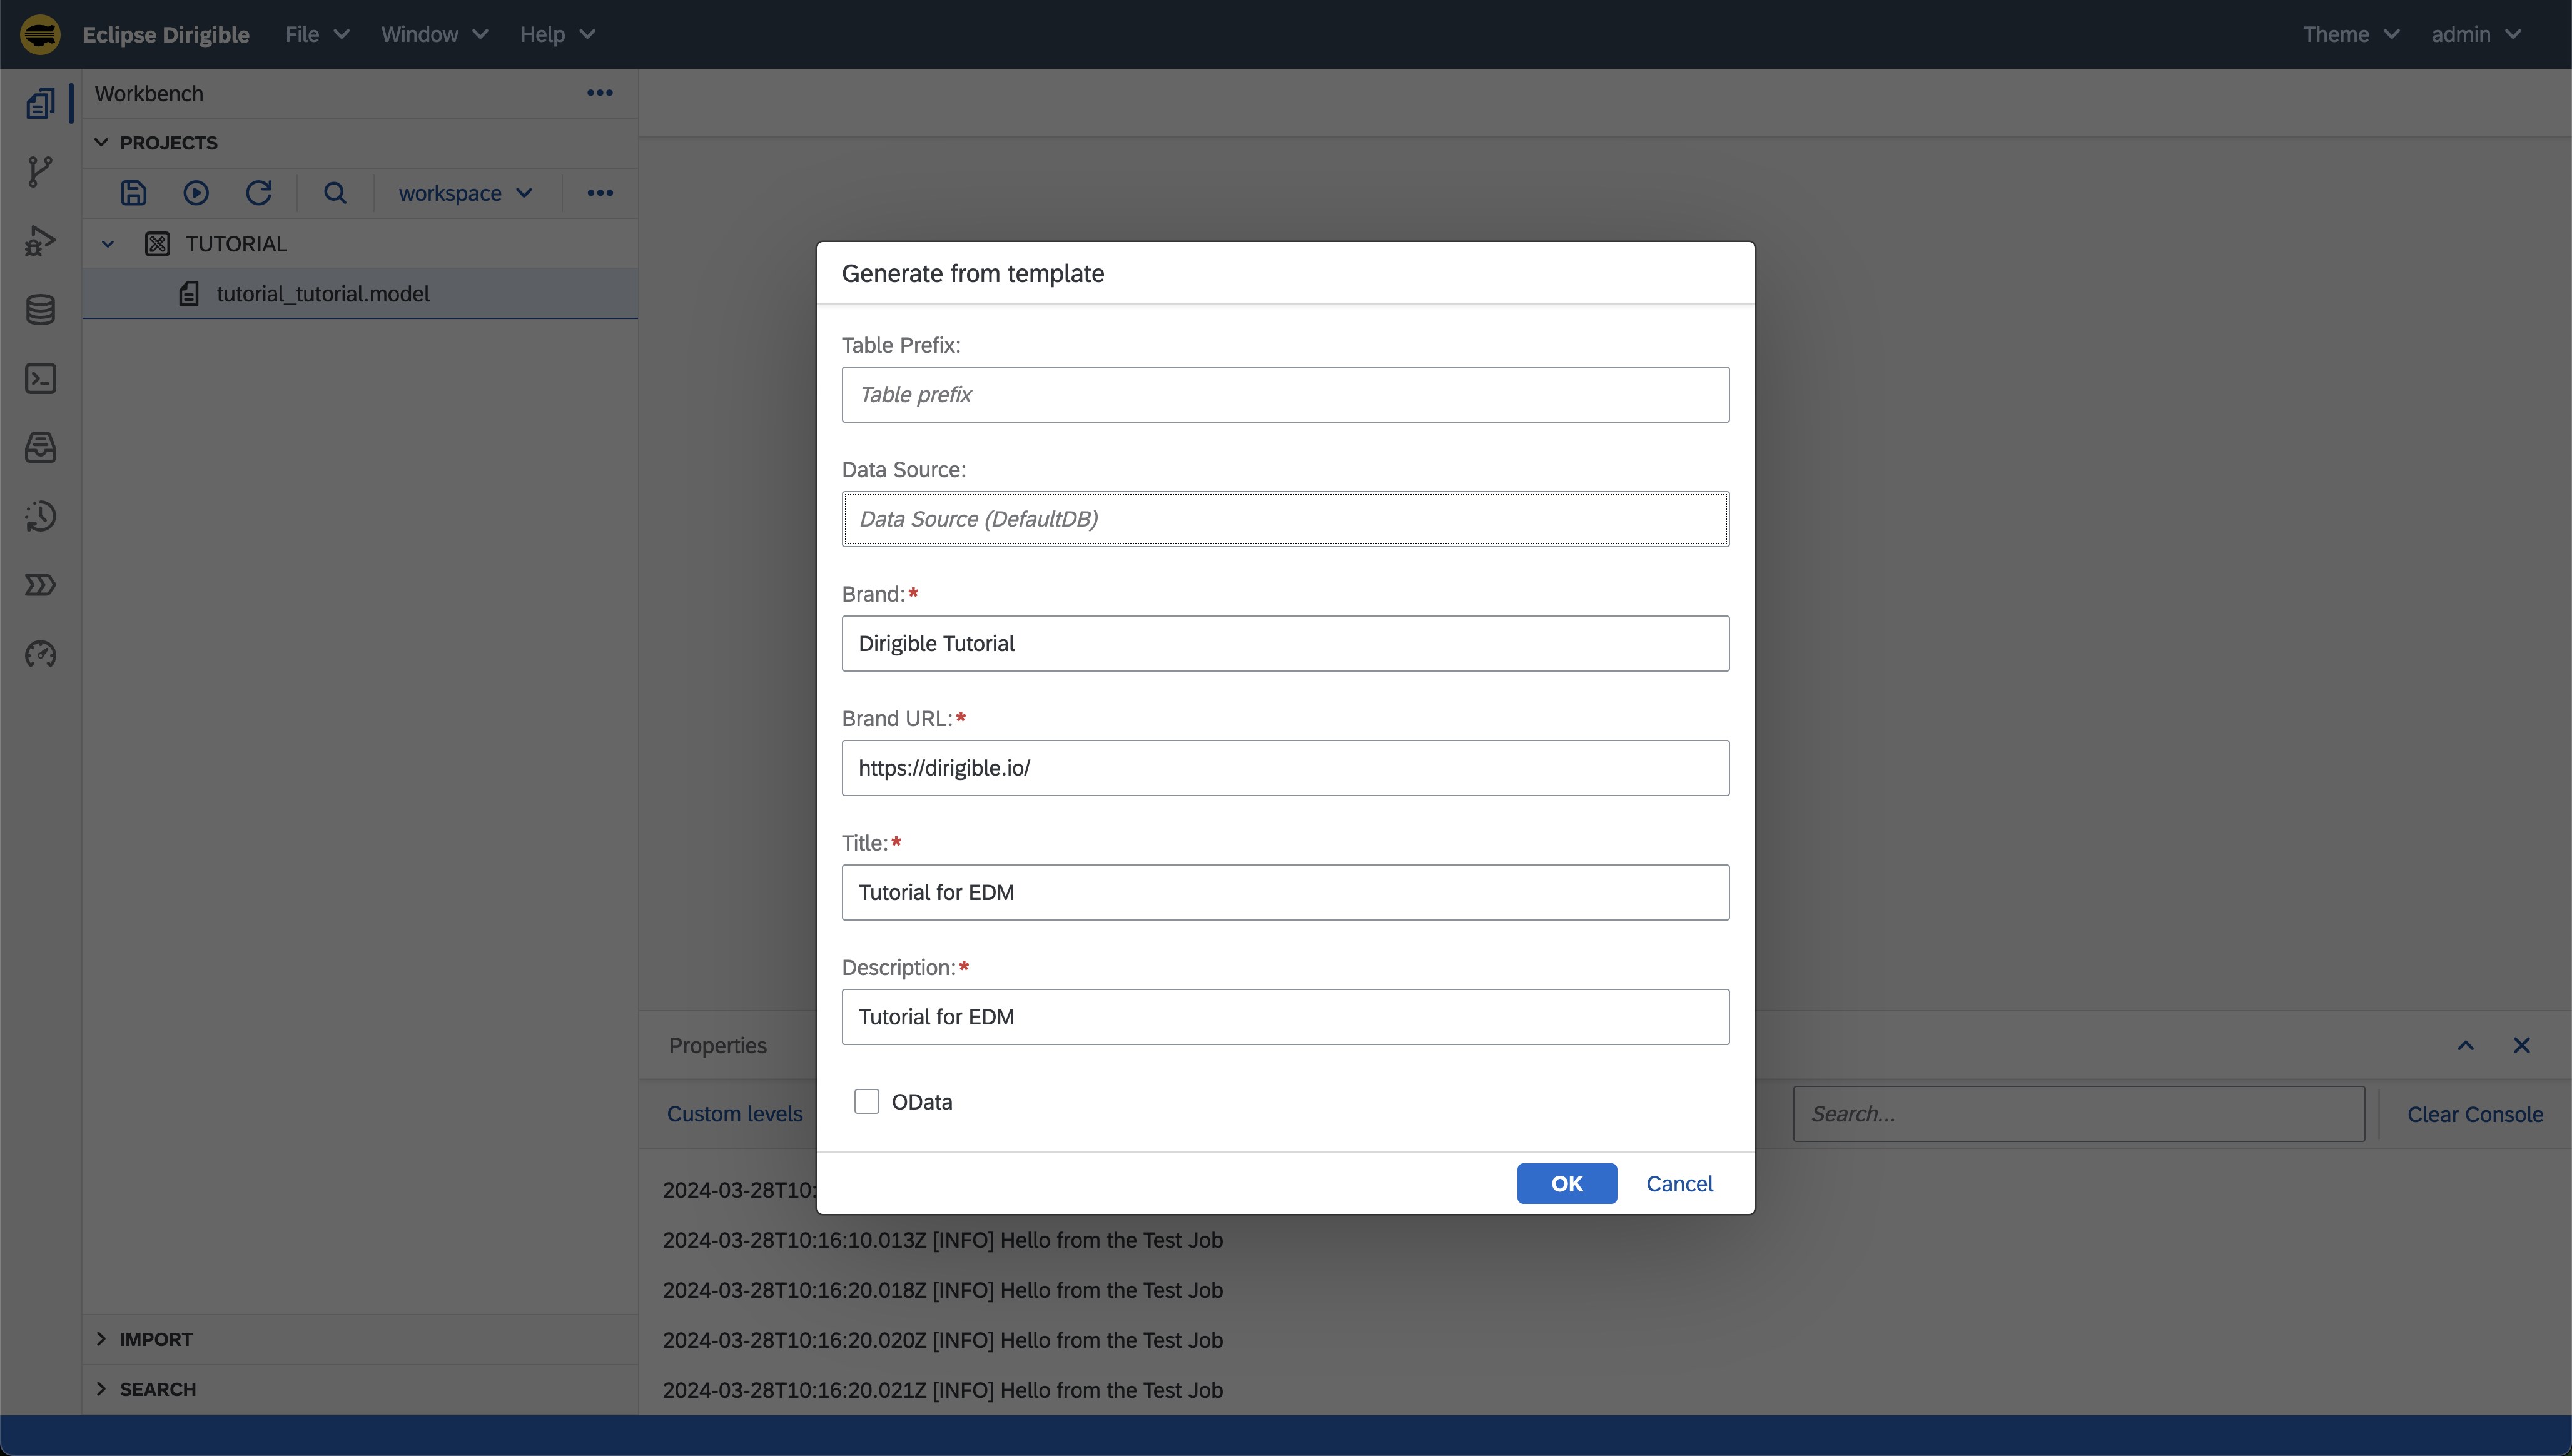Enable the OData checkbox
The width and height of the screenshot is (2572, 1456).
[x=867, y=1102]
